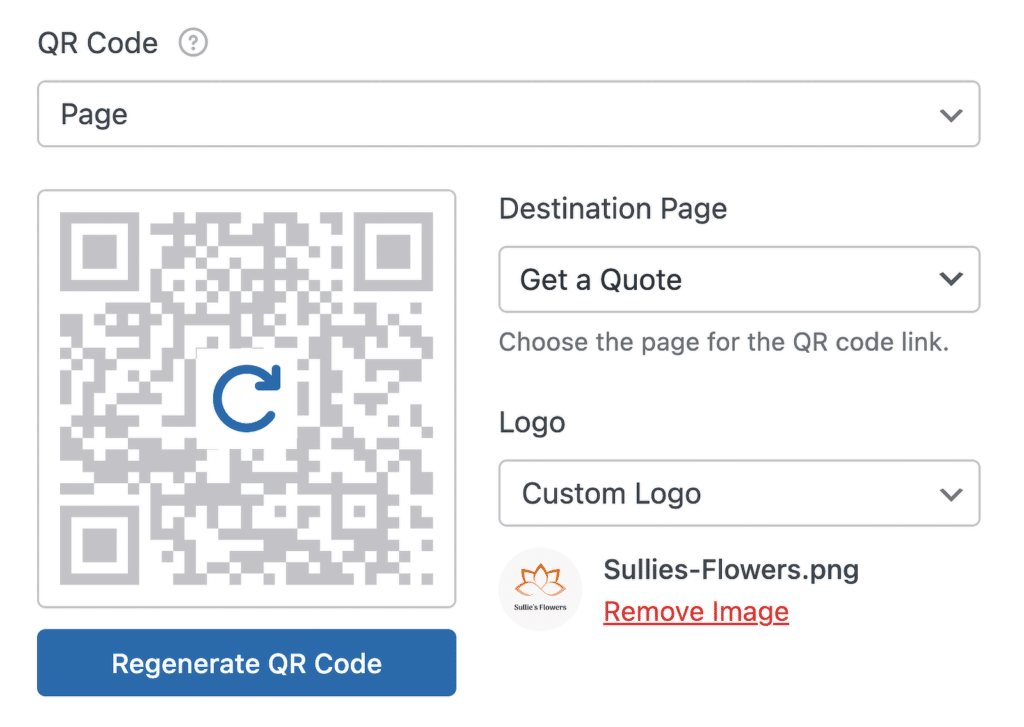Click the top-right QR finder square
The image size is (1024, 727).
[394, 251]
